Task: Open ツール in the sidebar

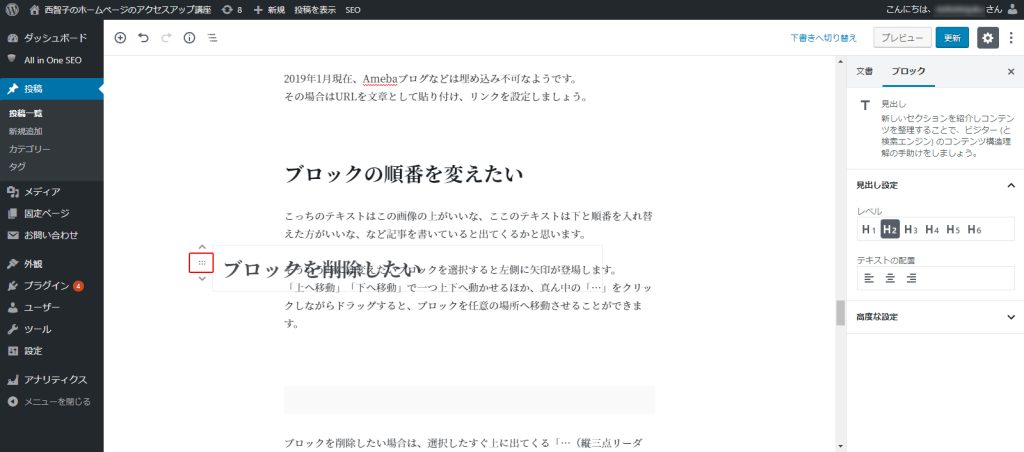Action: pyautogui.click(x=52, y=329)
